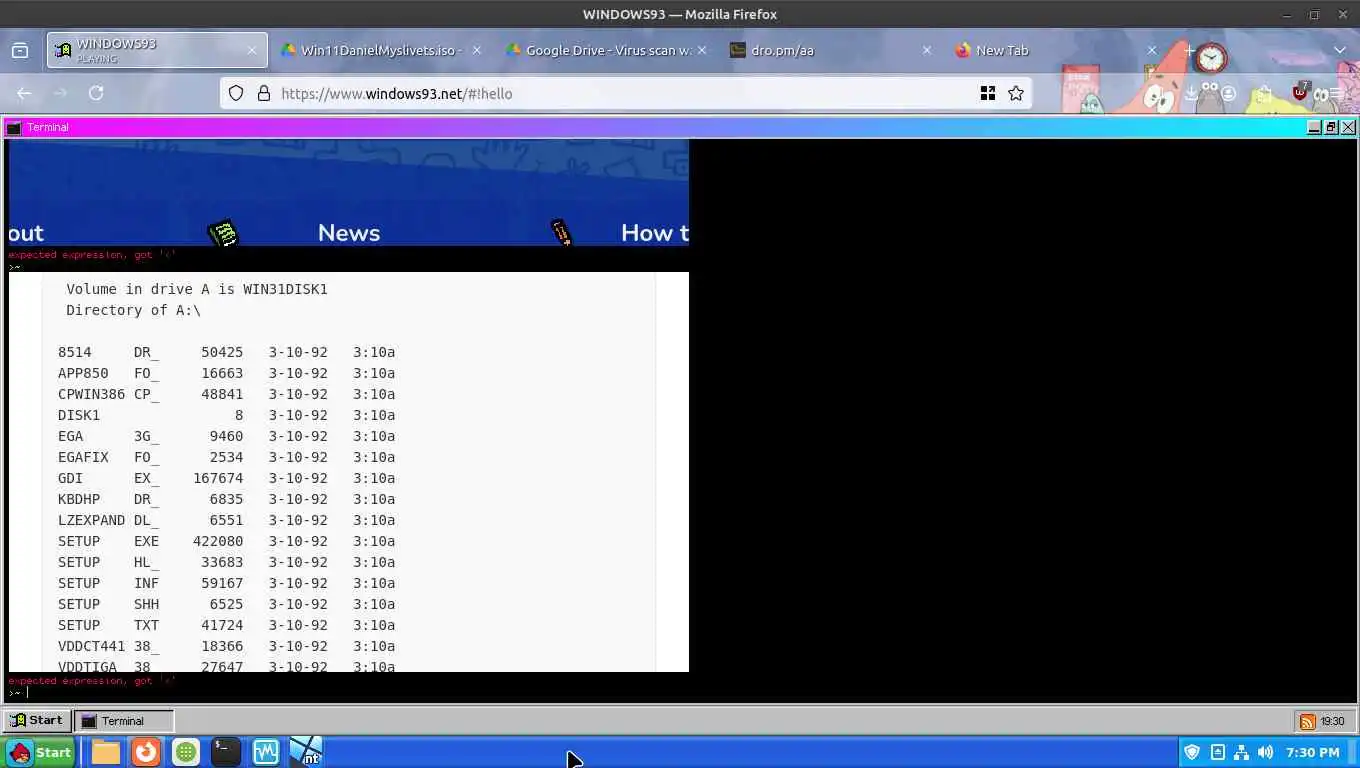Open the OS Start menu with bird icon
1360x768 pixels.
pos(40,752)
